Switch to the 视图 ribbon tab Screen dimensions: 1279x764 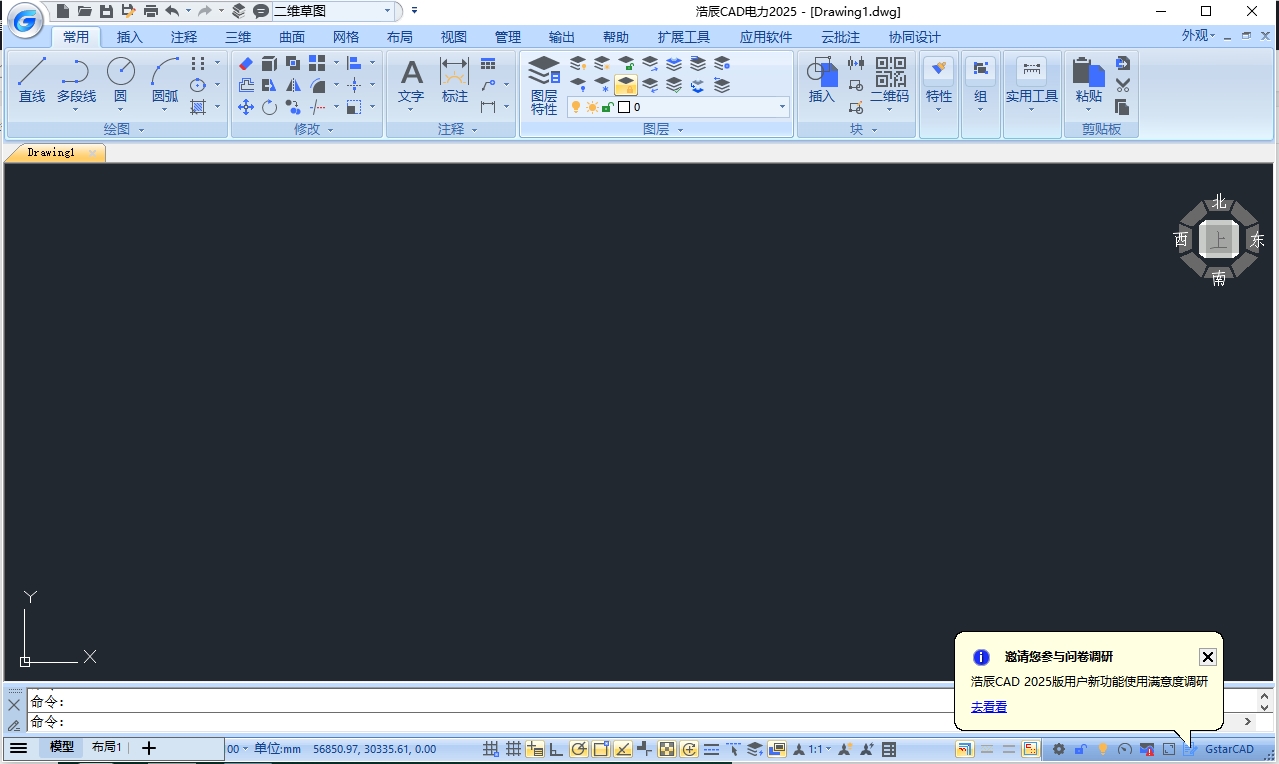pyautogui.click(x=454, y=37)
